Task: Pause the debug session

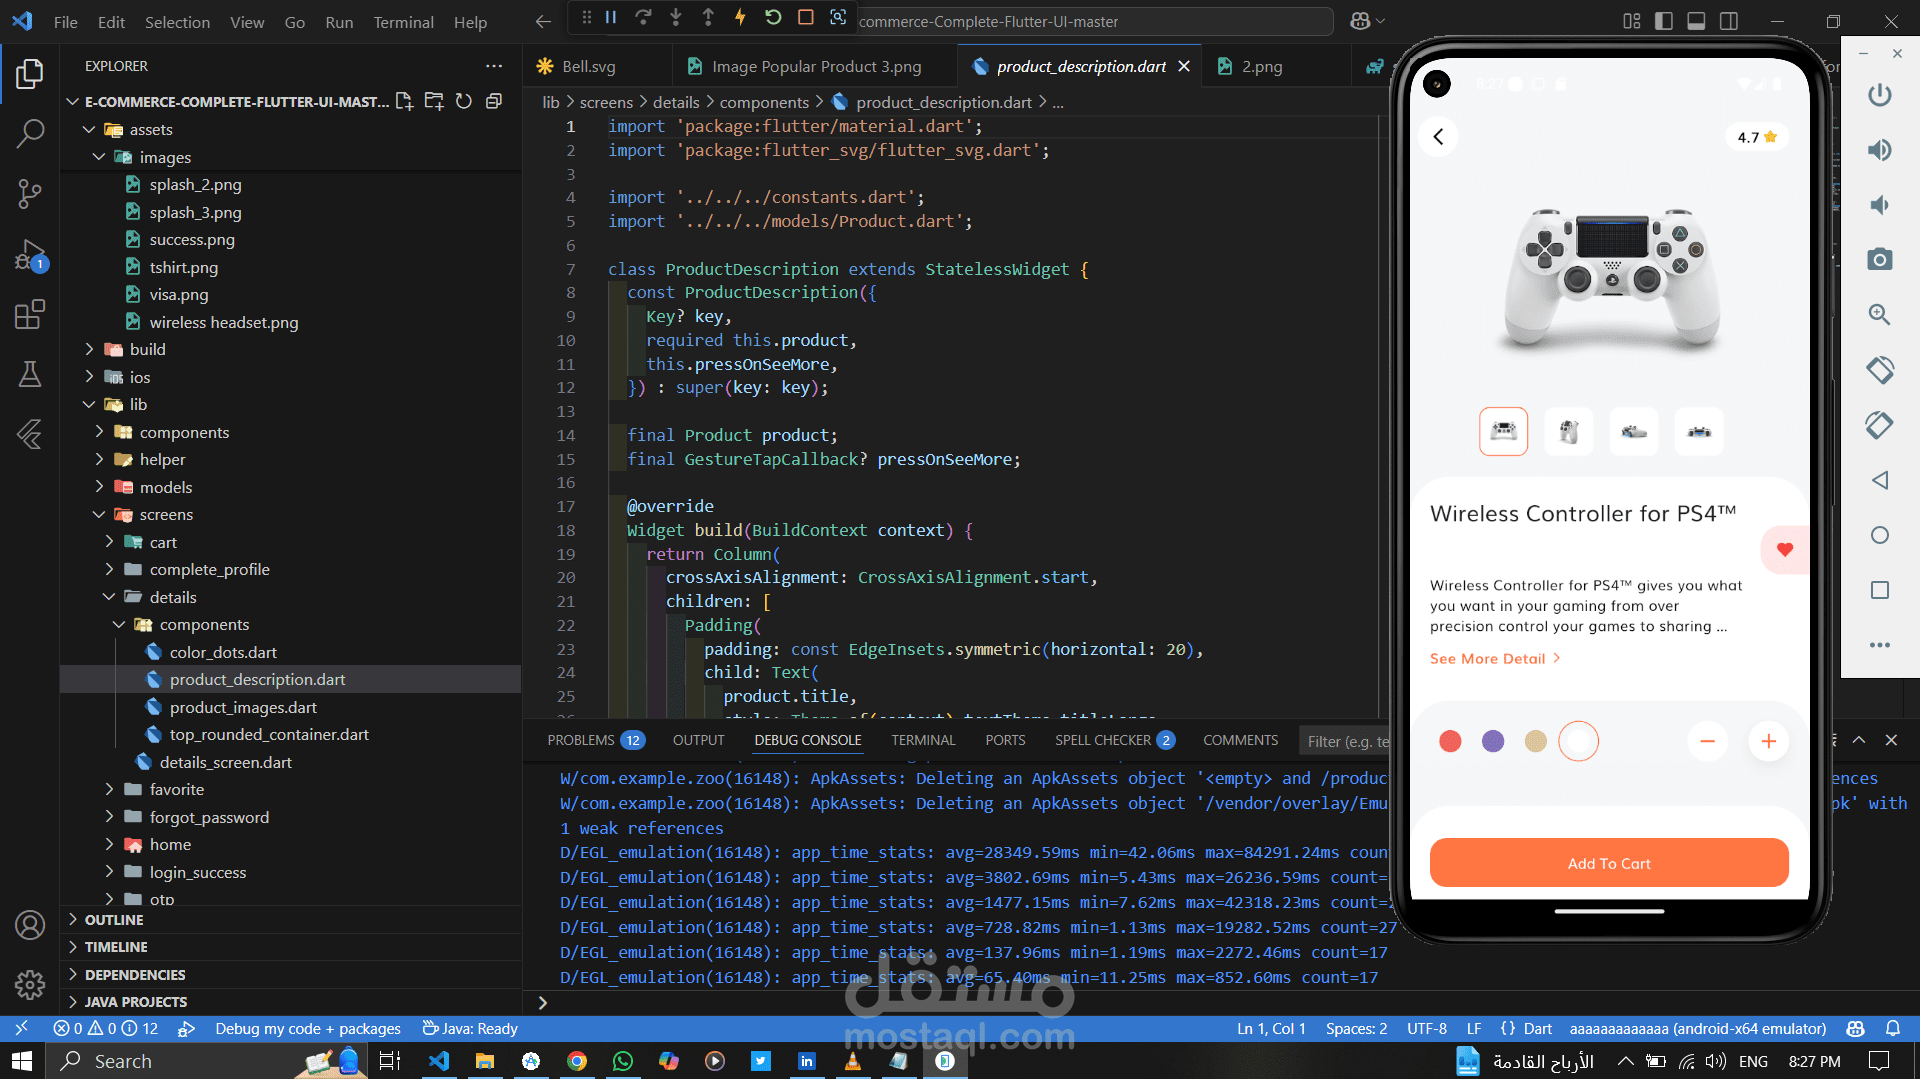Action: coord(611,17)
